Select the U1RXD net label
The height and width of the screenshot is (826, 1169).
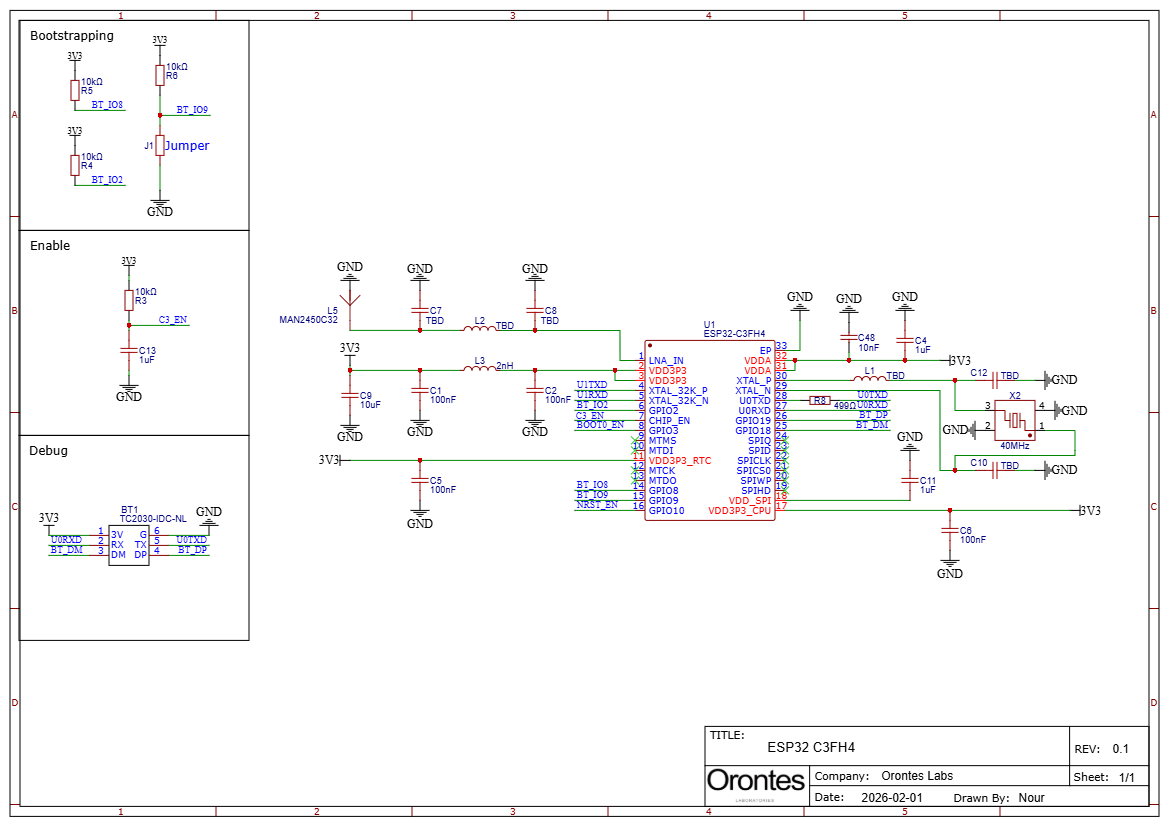(592, 395)
